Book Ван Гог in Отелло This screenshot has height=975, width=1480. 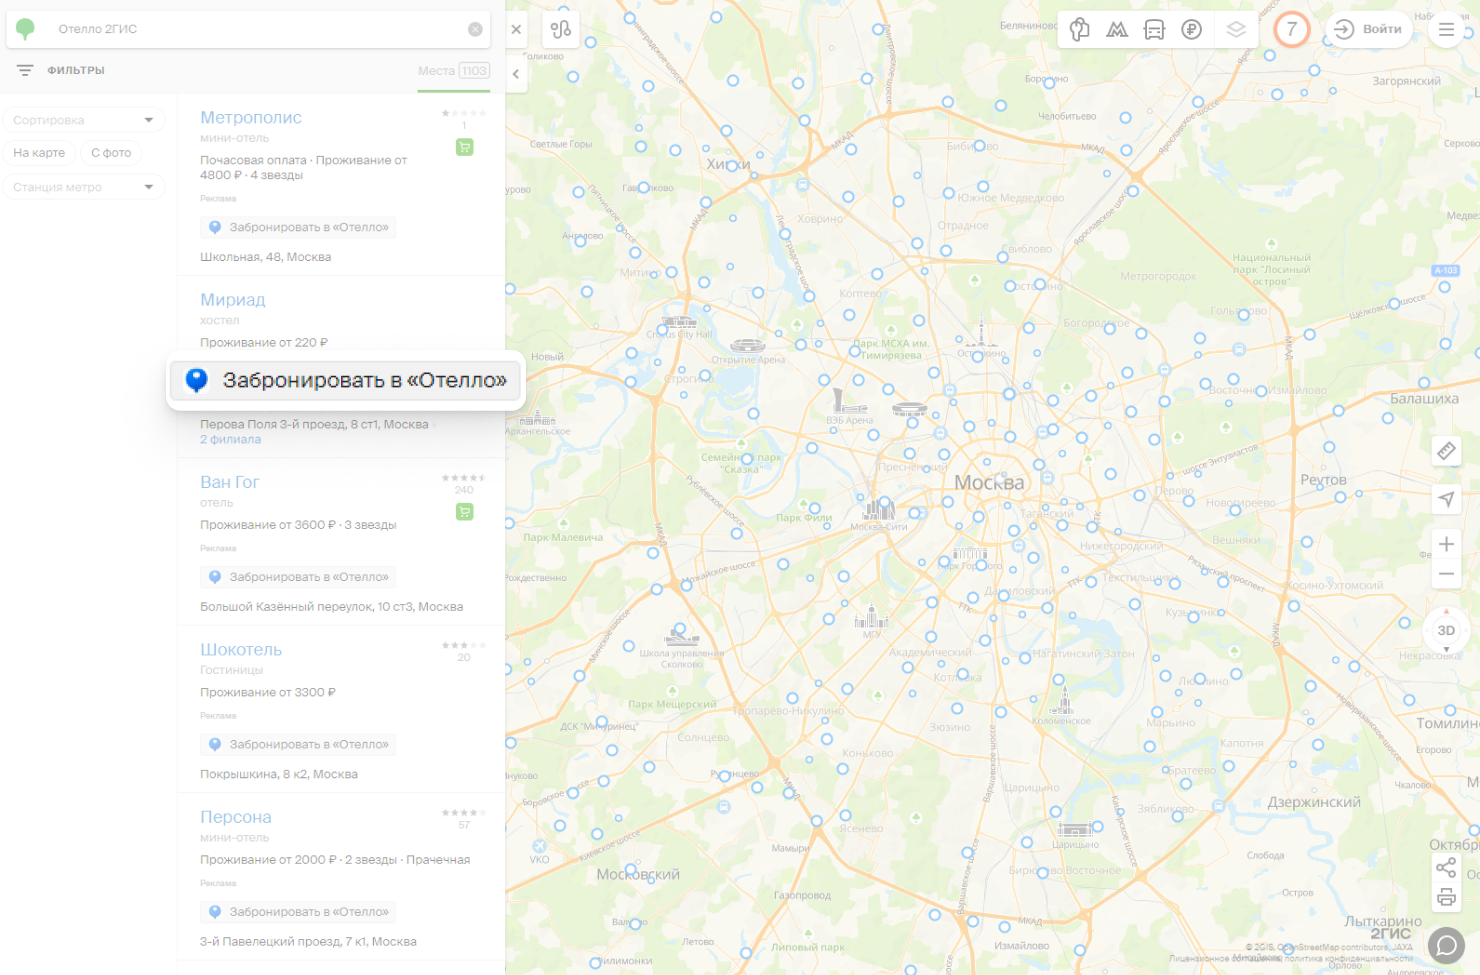tap(298, 577)
